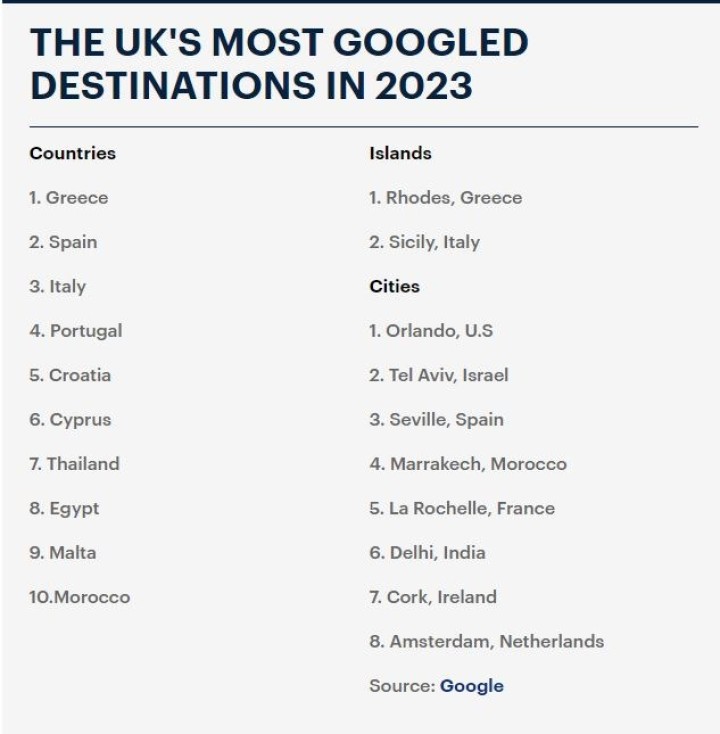Click the Spain country entry
The width and height of the screenshot is (720, 734).
click(63, 242)
